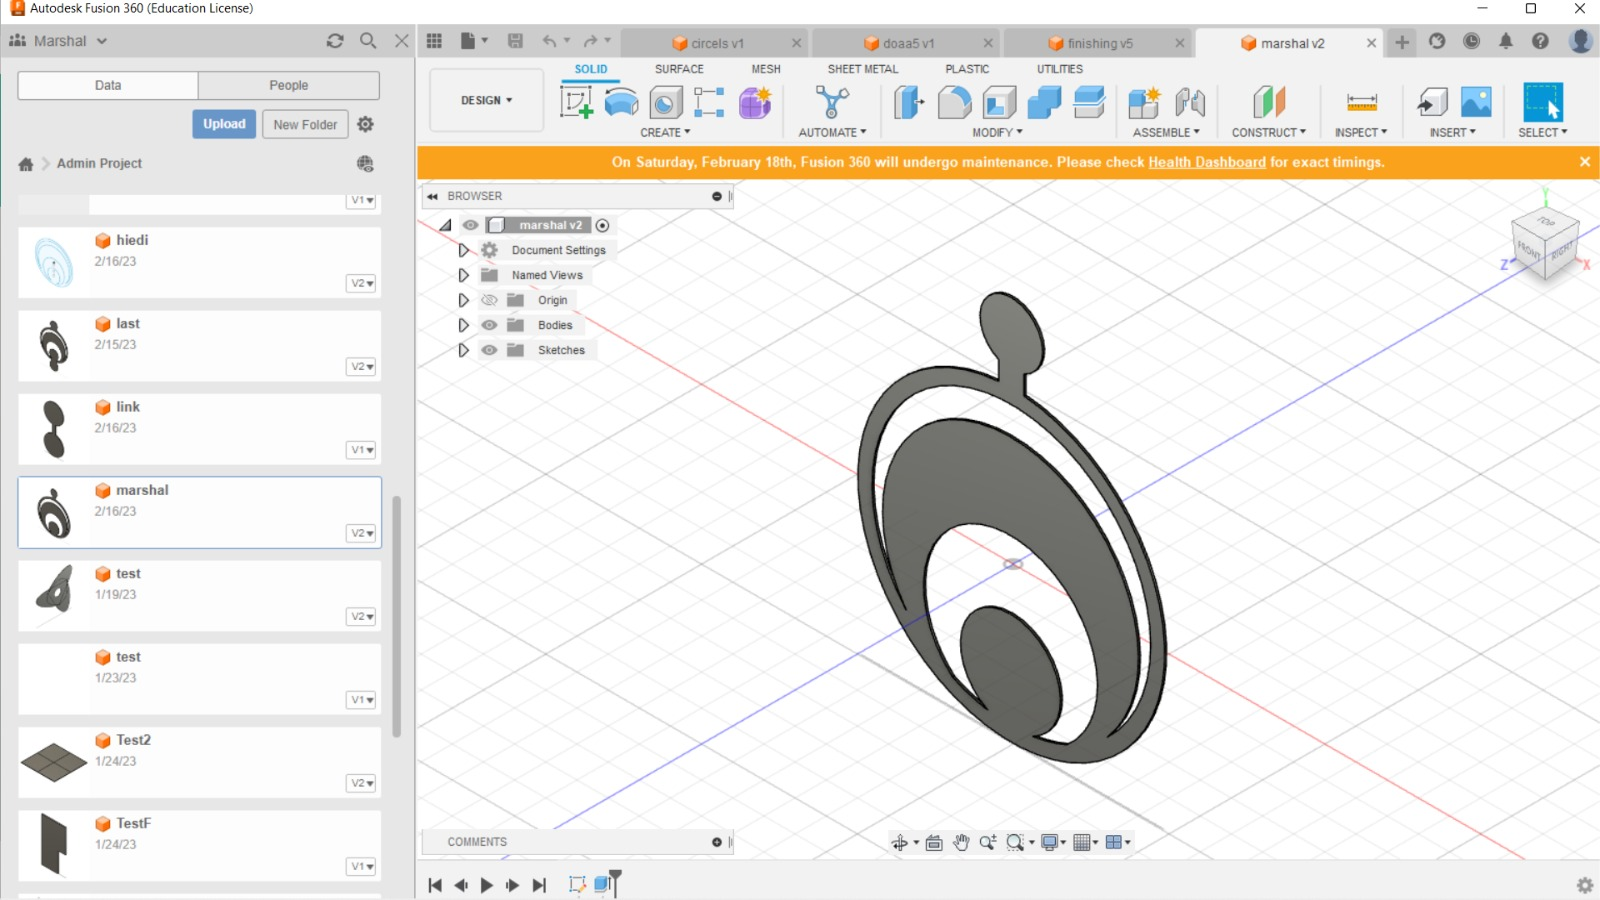This screenshot has width=1600, height=900.
Task: Open the hiedi file thumbnail
Action: coord(54,262)
